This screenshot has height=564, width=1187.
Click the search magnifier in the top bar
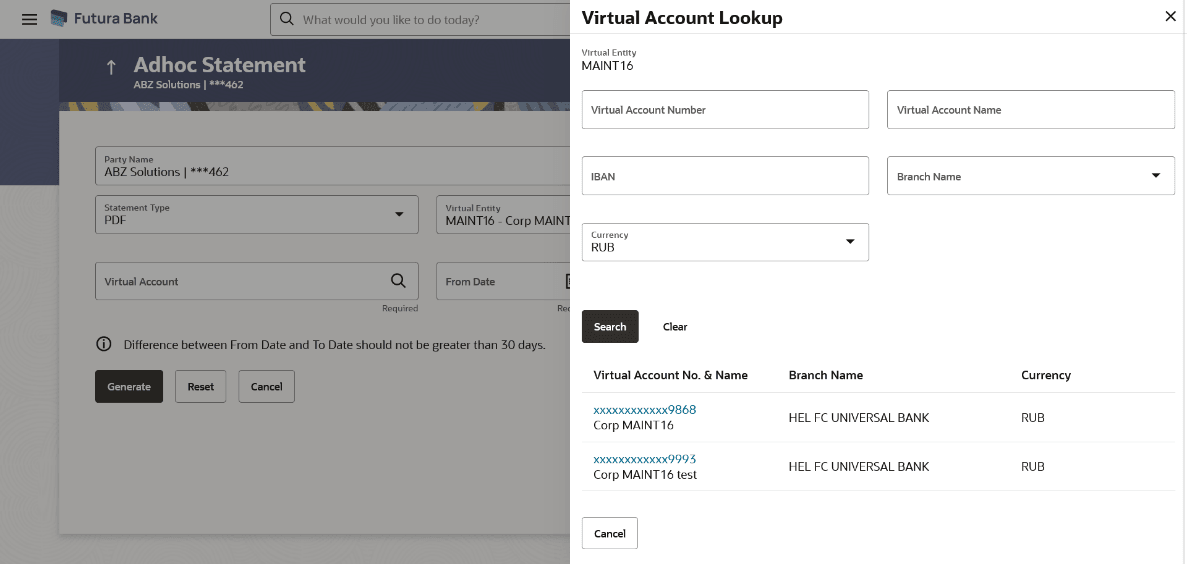tap(288, 19)
